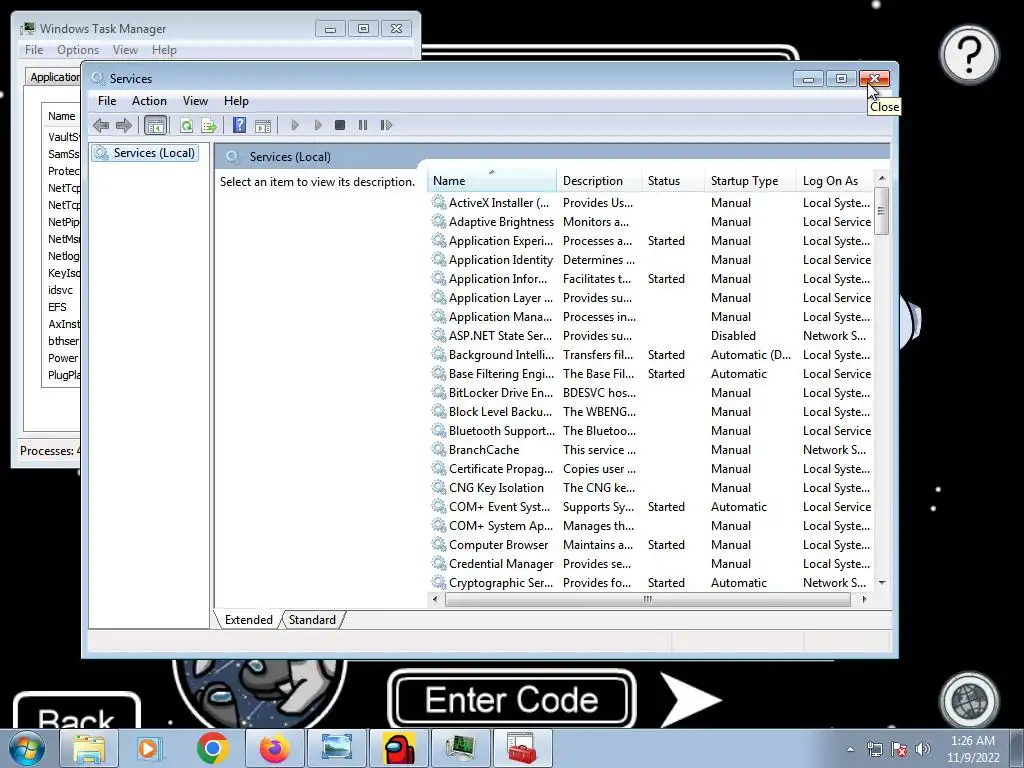Open the View menu in Services
Viewport: 1024px width, 768px height.
click(x=195, y=101)
